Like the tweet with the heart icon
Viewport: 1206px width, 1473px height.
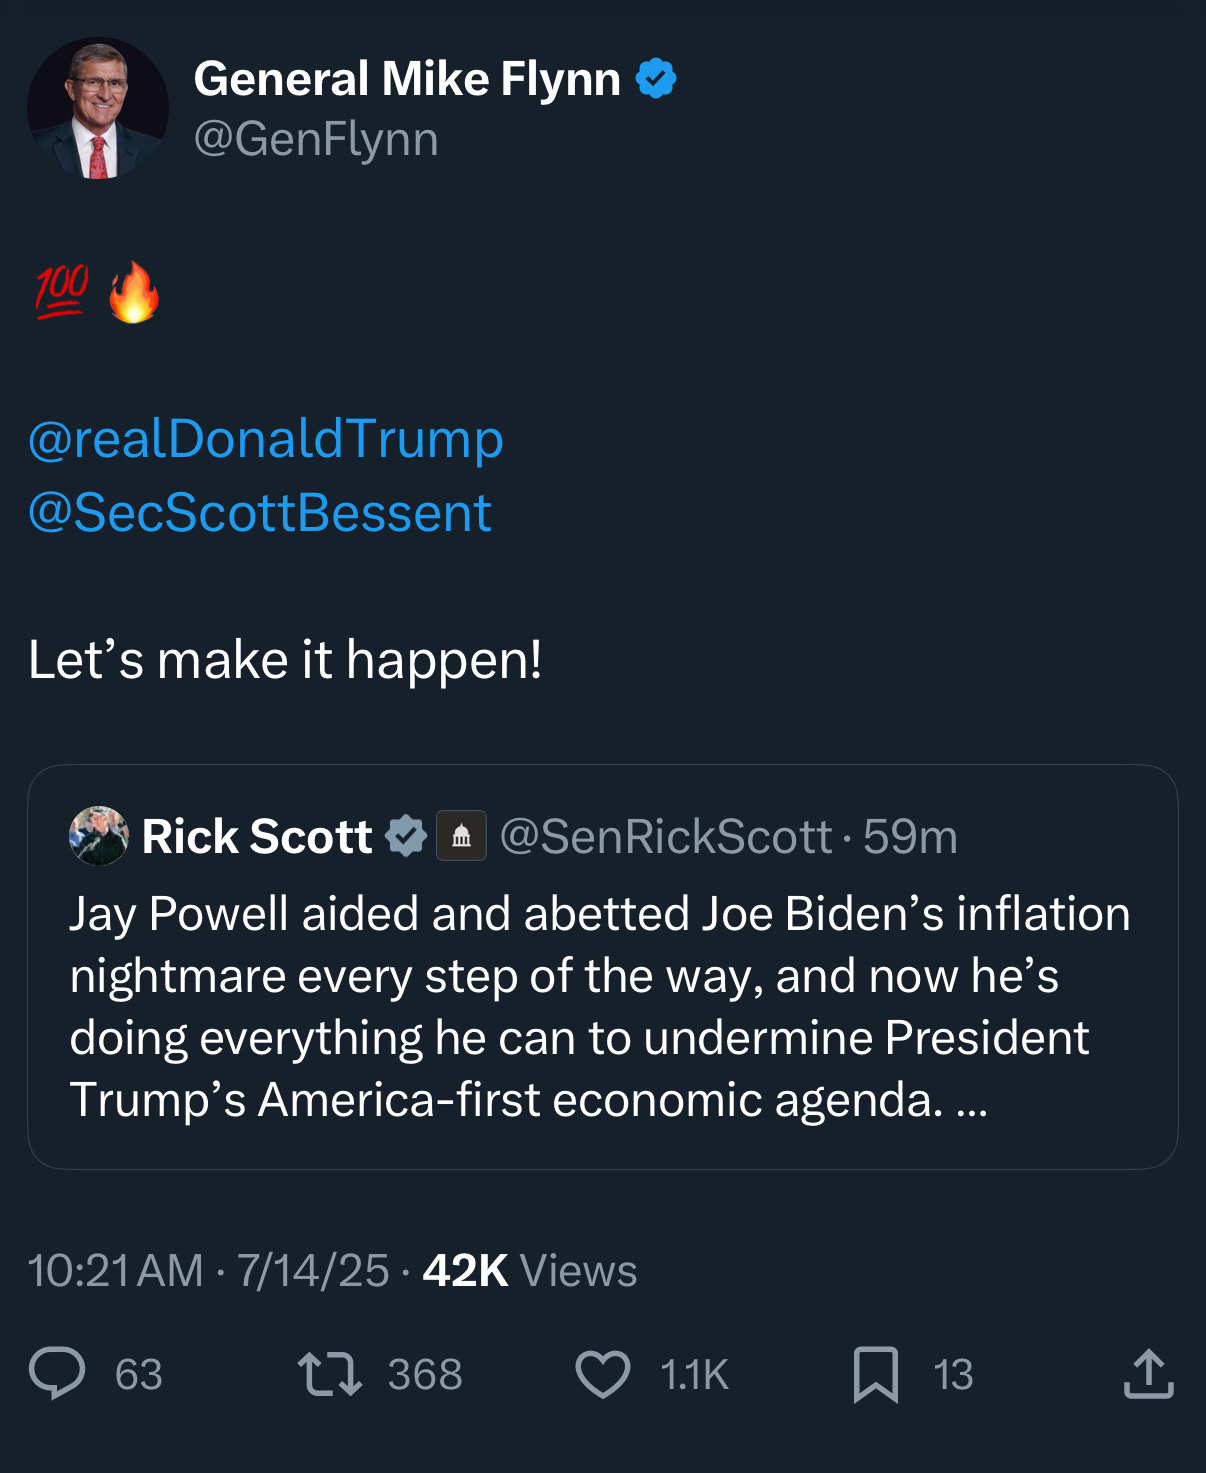[603, 1374]
